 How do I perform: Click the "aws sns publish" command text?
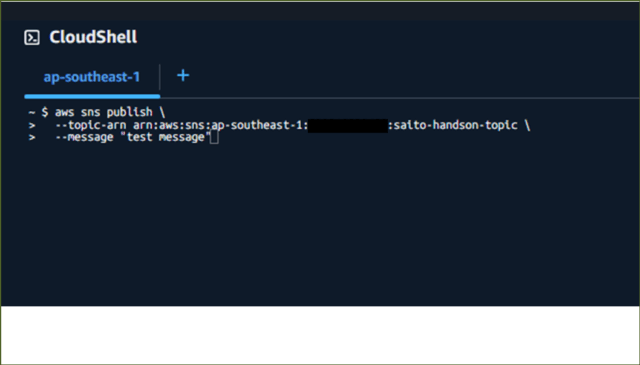(x=103, y=112)
